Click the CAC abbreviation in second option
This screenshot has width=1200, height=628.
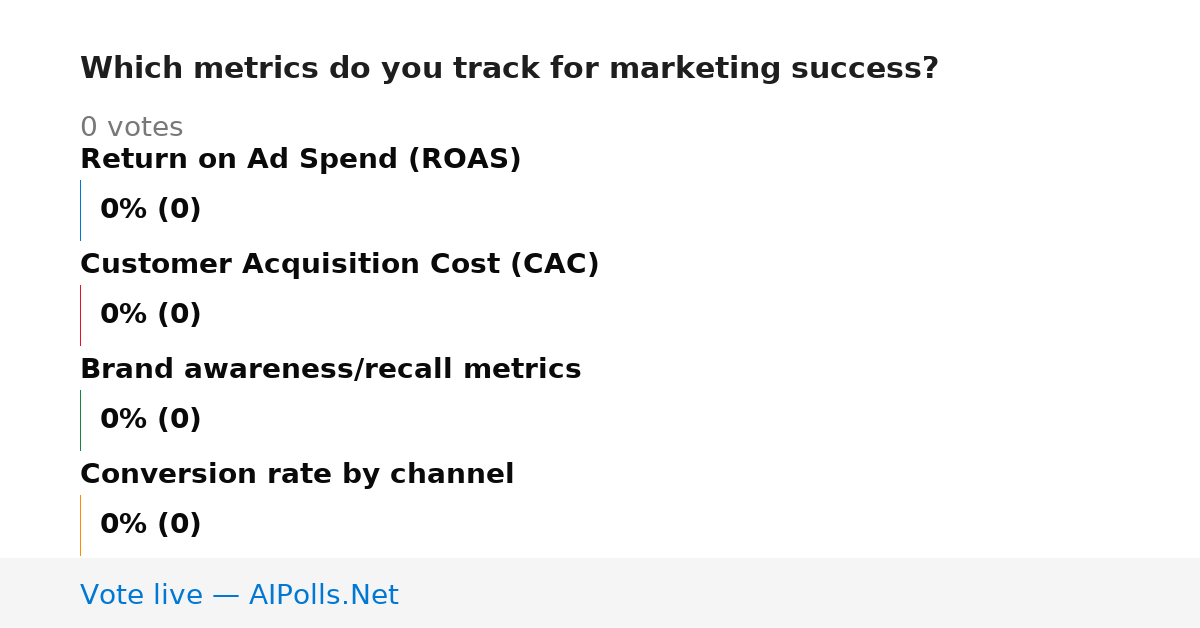(555, 264)
